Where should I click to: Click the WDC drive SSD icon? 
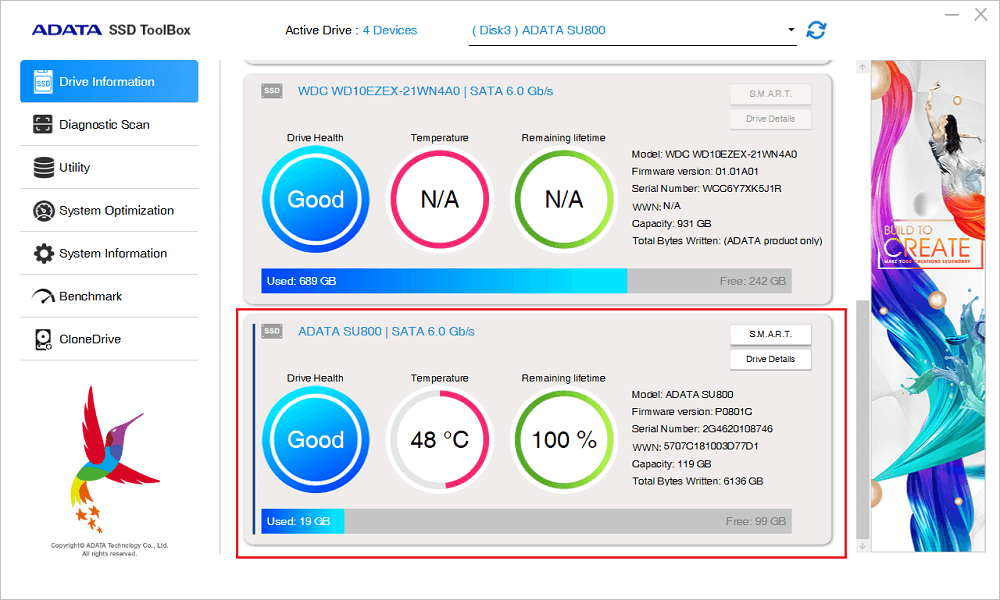pyautogui.click(x=272, y=91)
